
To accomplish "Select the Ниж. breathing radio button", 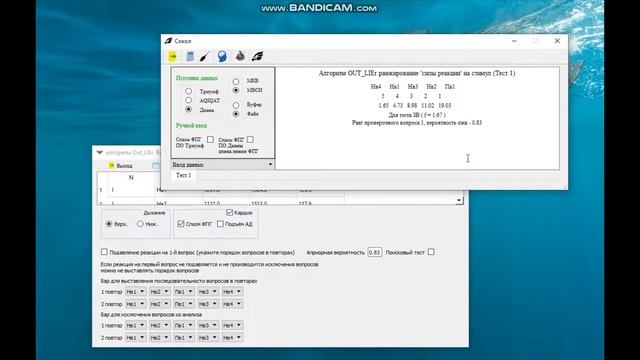I will tap(140, 224).
